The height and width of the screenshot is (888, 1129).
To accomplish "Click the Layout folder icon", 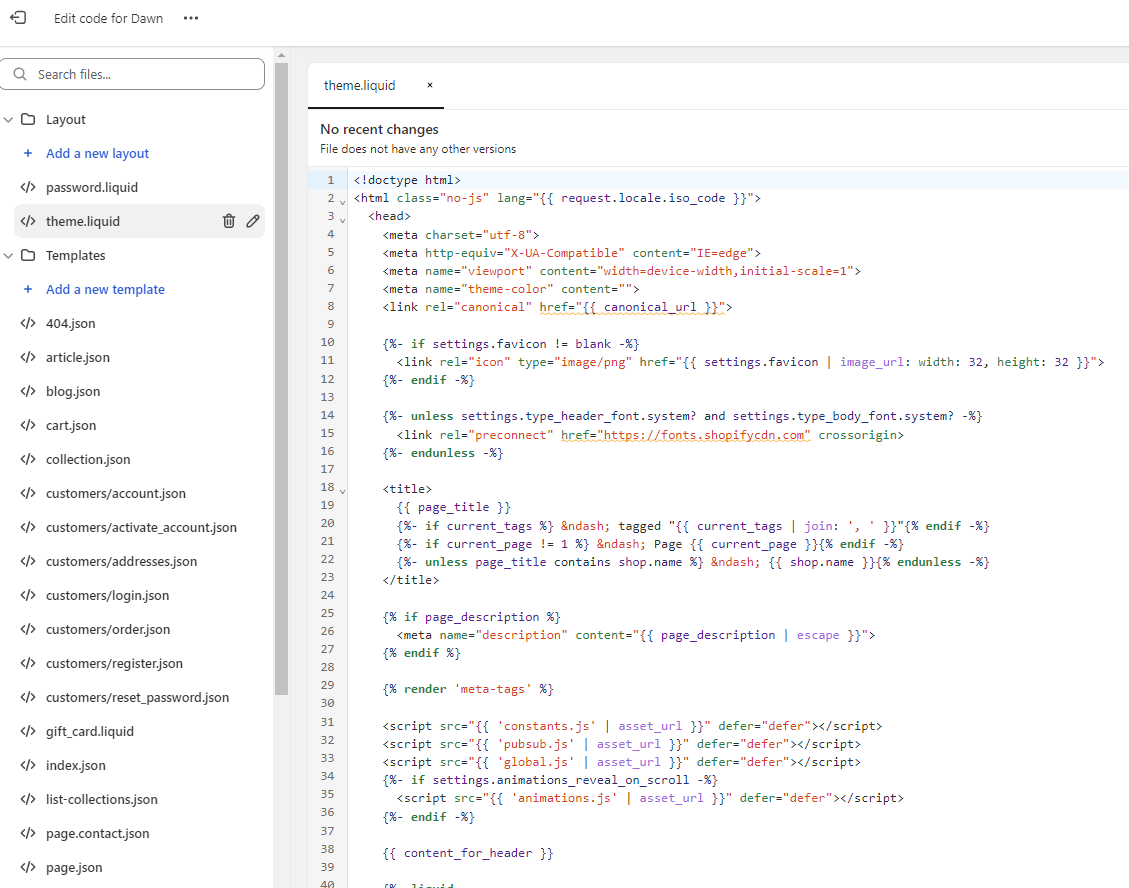I will pos(28,120).
